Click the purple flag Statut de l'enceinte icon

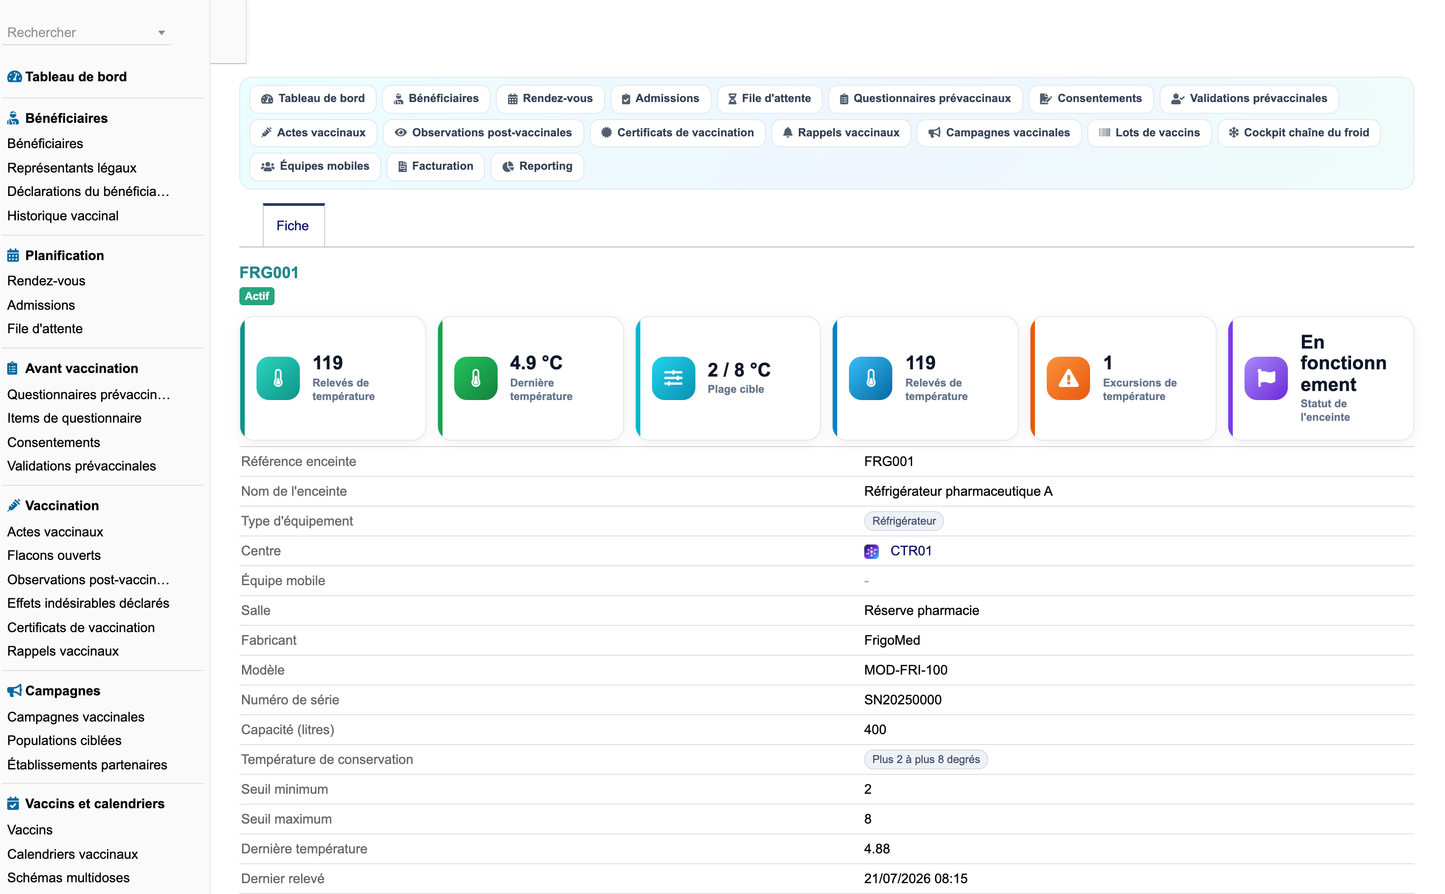pyautogui.click(x=1266, y=378)
